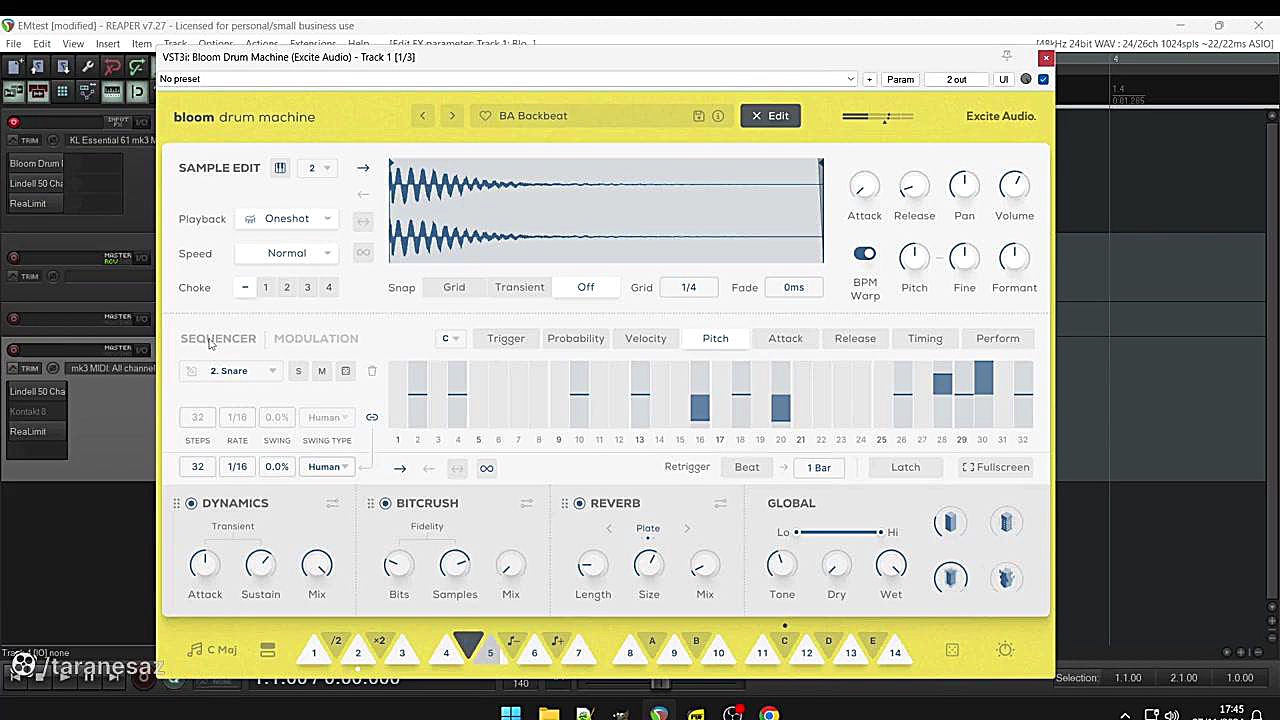Select forward arrow sample direction in Sample Edit

tap(363, 168)
